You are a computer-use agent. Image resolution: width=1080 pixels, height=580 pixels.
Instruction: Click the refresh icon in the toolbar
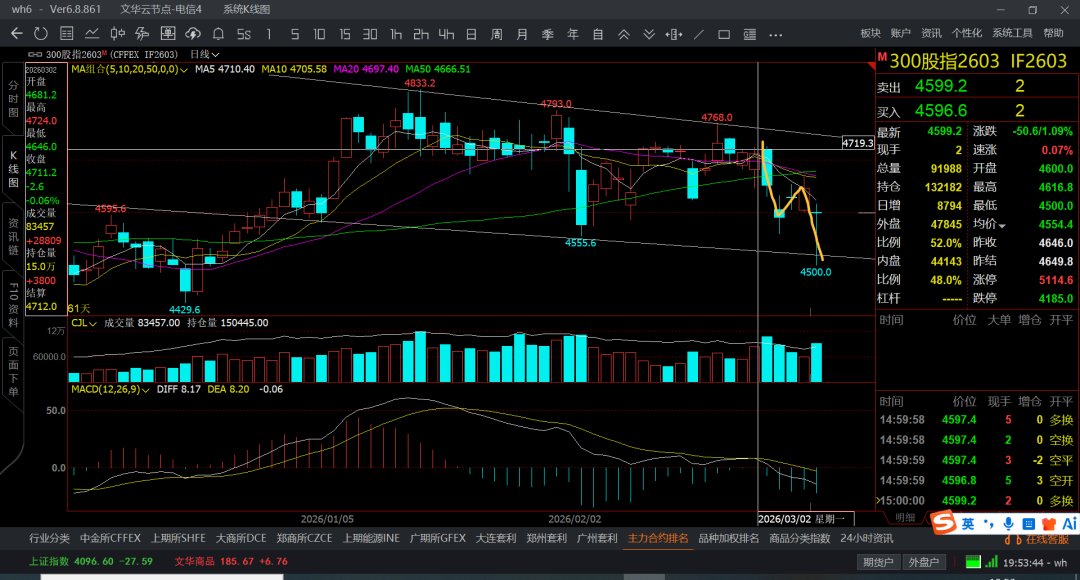[41, 34]
